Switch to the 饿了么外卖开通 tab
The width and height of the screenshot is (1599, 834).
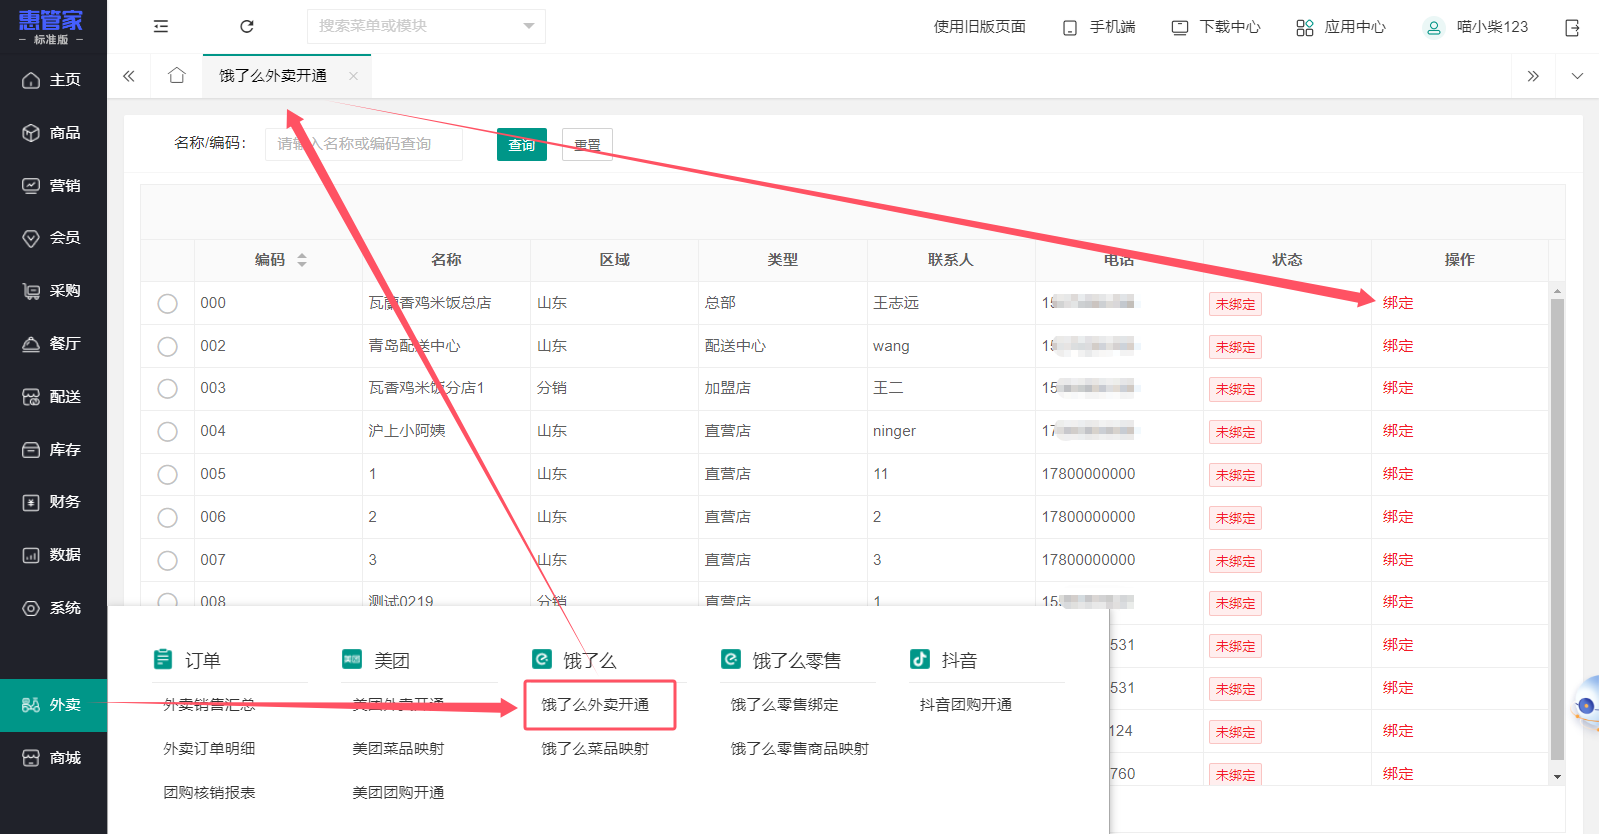pos(273,76)
